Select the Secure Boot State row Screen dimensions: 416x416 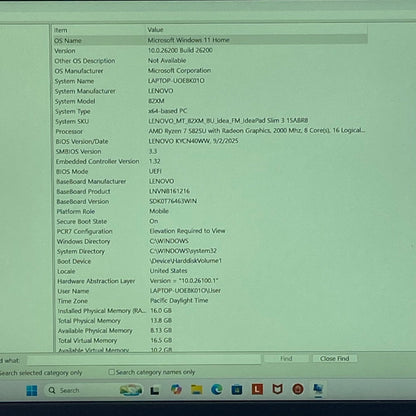tap(210, 221)
